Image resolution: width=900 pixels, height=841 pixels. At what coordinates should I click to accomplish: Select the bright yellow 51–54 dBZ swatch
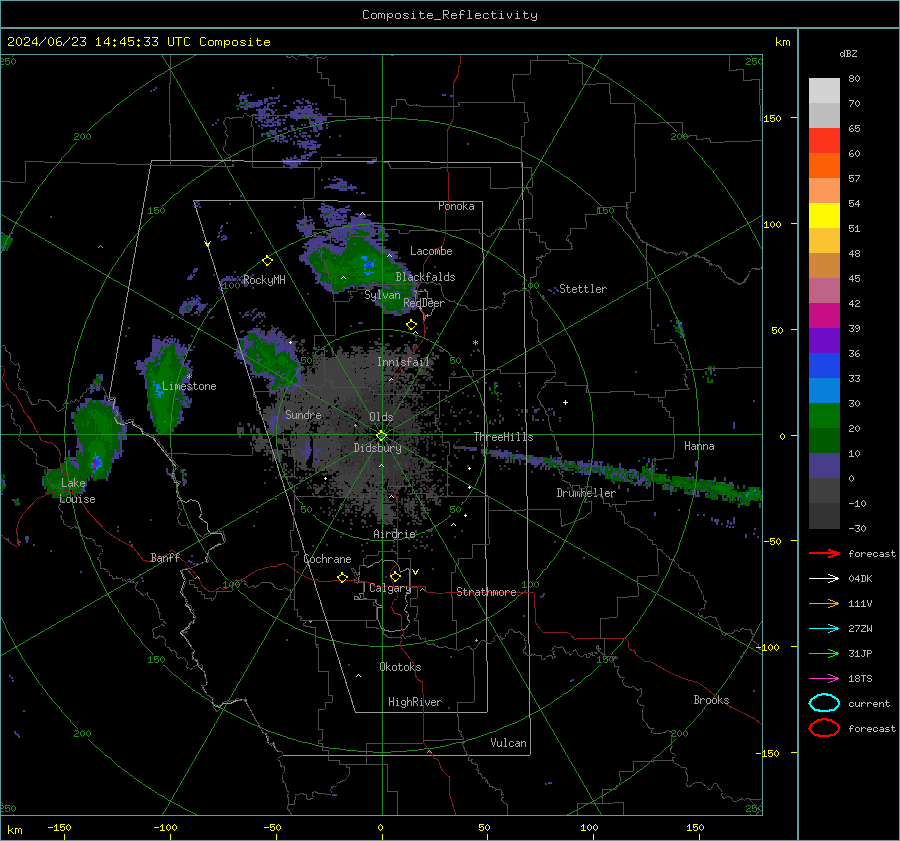point(824,216)
